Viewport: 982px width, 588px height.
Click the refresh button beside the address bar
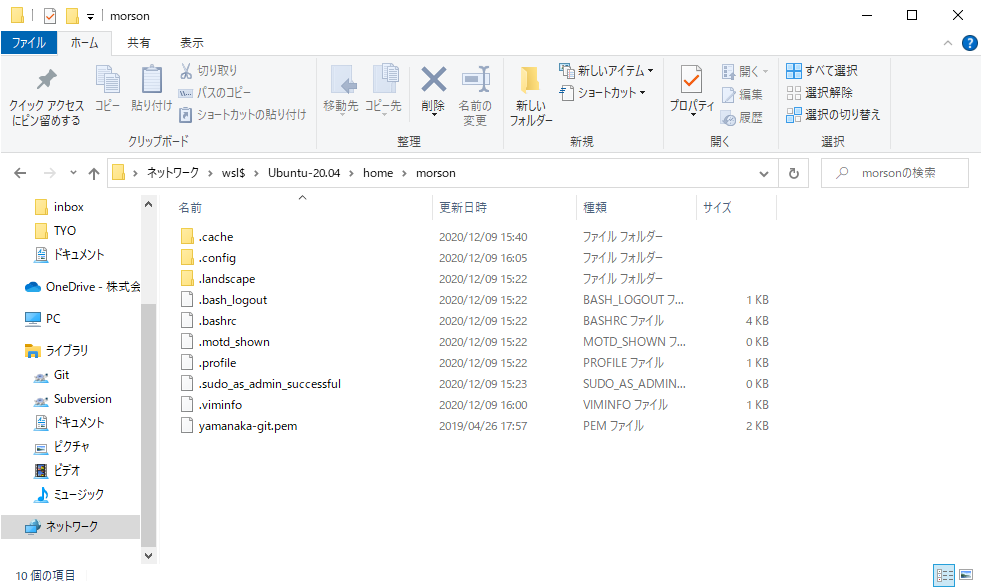pyautogui.click(x=794, y=173)
